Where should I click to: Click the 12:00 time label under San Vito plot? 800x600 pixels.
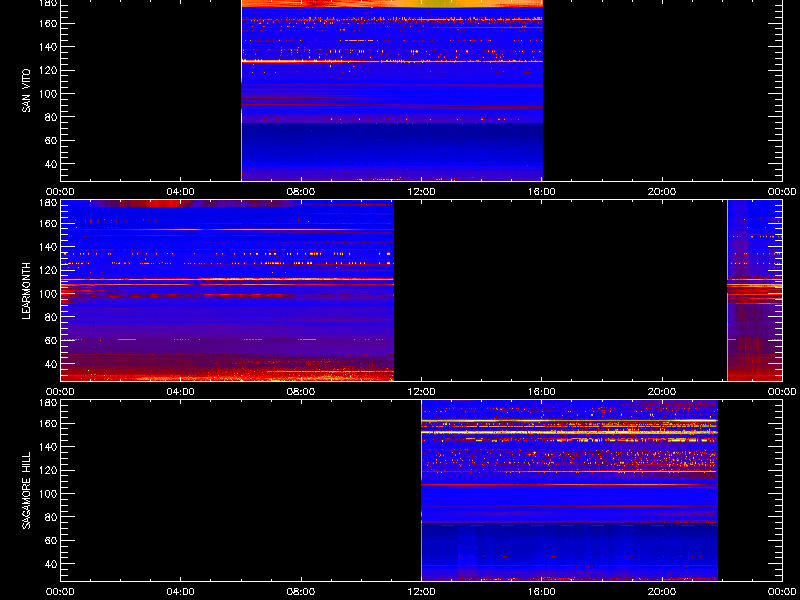tap(421, 192)
